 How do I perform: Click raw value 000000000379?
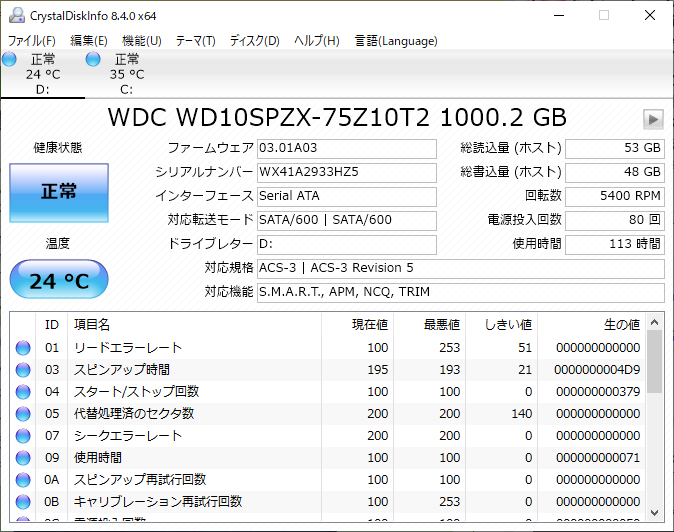pyautogui.click(x=598, y=391)
